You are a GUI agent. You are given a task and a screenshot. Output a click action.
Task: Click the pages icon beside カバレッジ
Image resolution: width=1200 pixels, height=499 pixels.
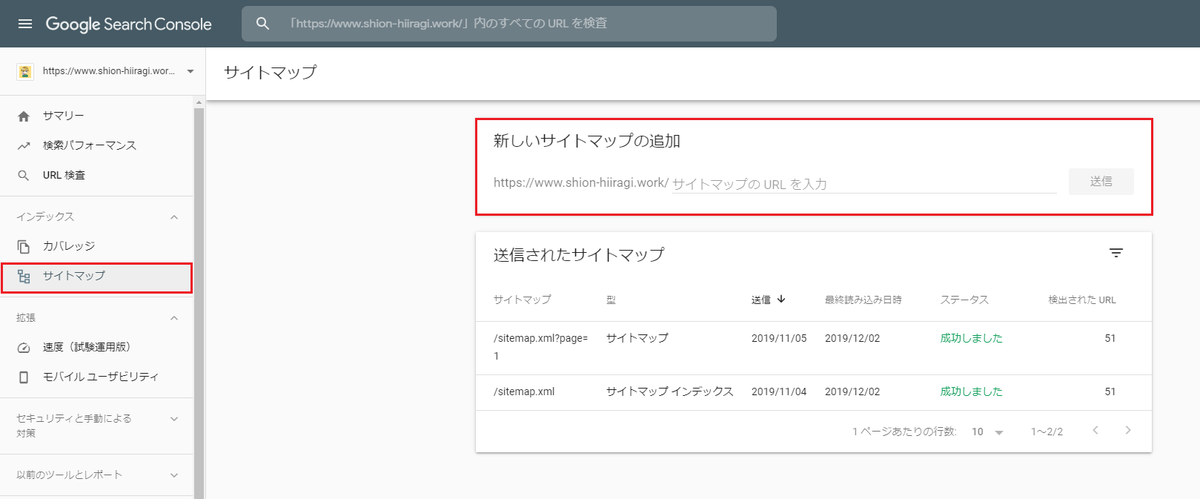click(24, 246)
